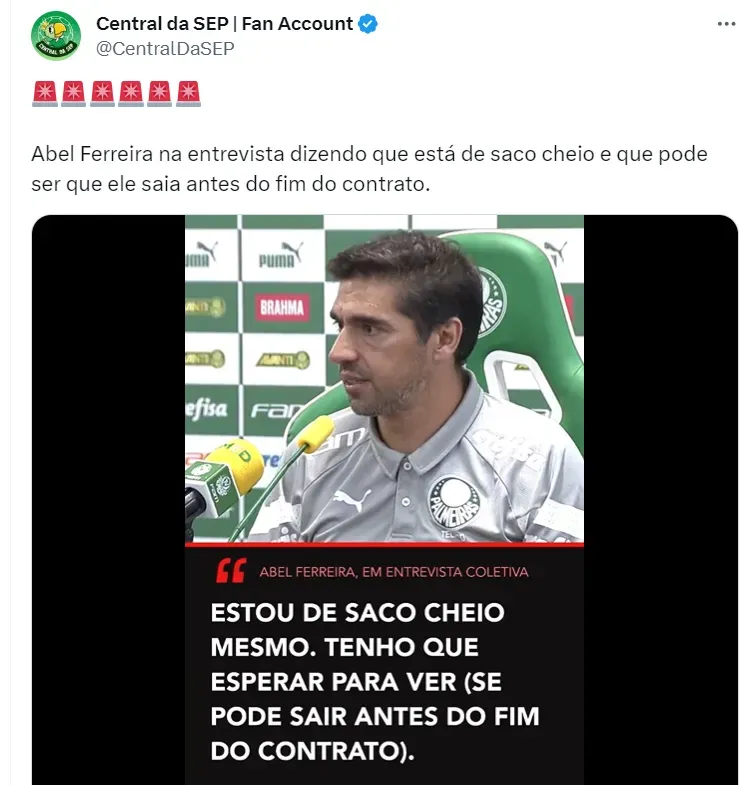Image resolution: width=749 pixels, height=785 pixels.
Task: Click the 'ABEL FERREIRA, EM ENTREVISTA COLETIVA' caption
Action: pyautogui.click(x=394, y=572)
